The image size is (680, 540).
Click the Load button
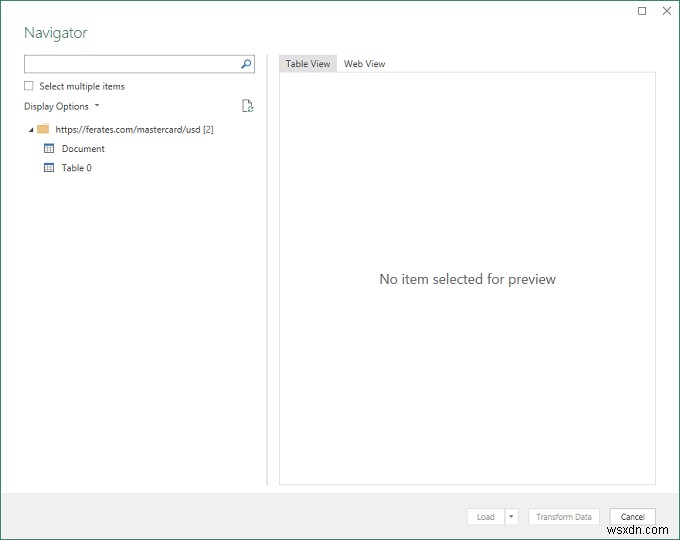pyautogui.click(x=486, y=517)
